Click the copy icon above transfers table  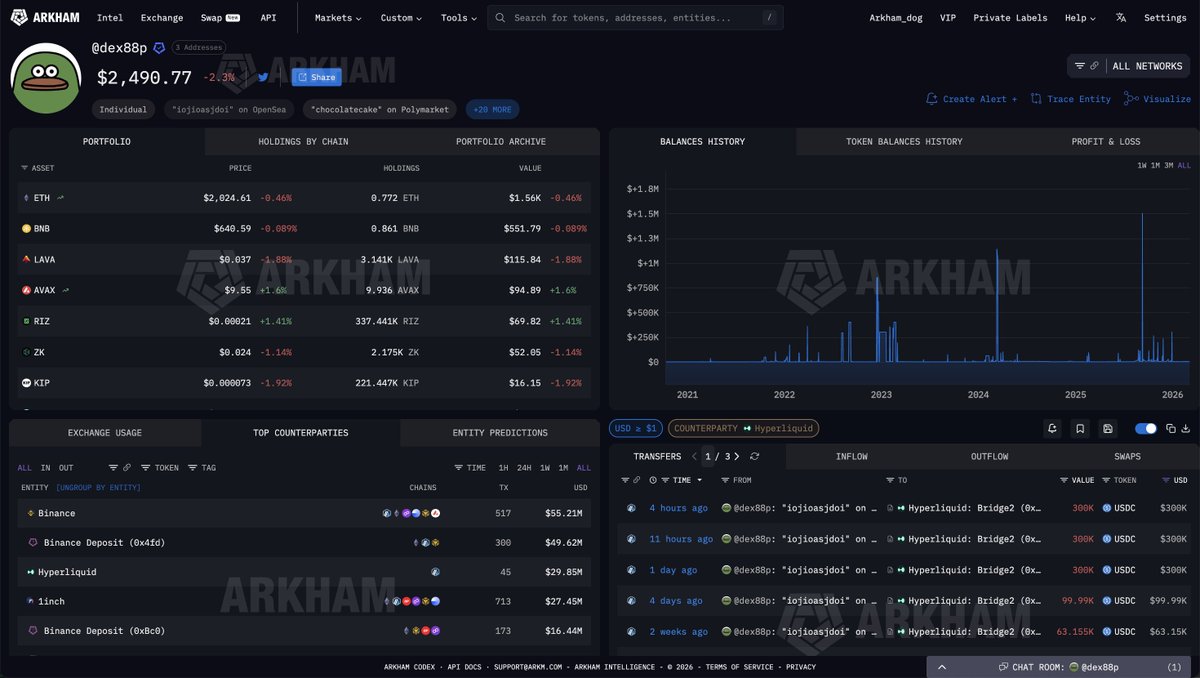click(x=1171, y=428)
